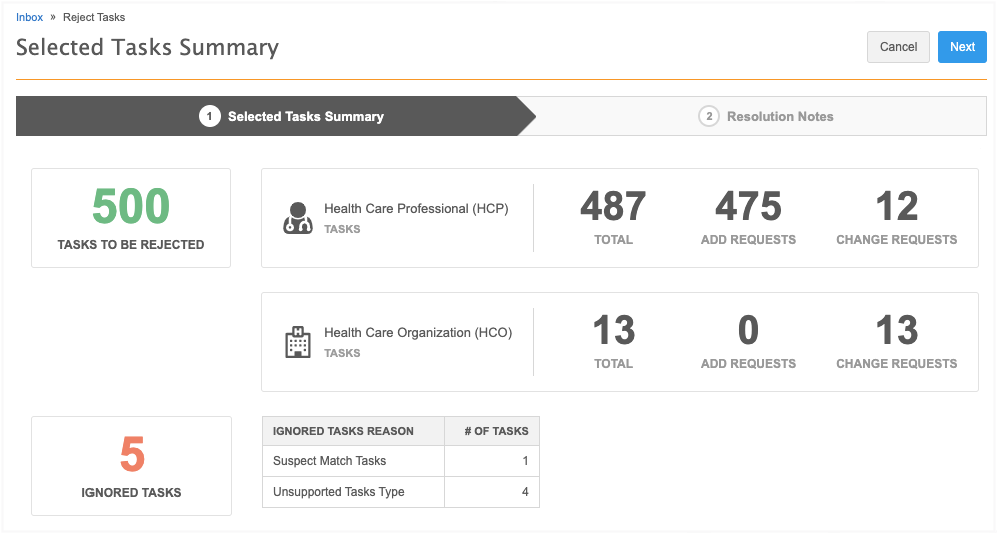Select the 5 ignored tasks card
This screenshot has height=534, width=997.
pos(131,466)
